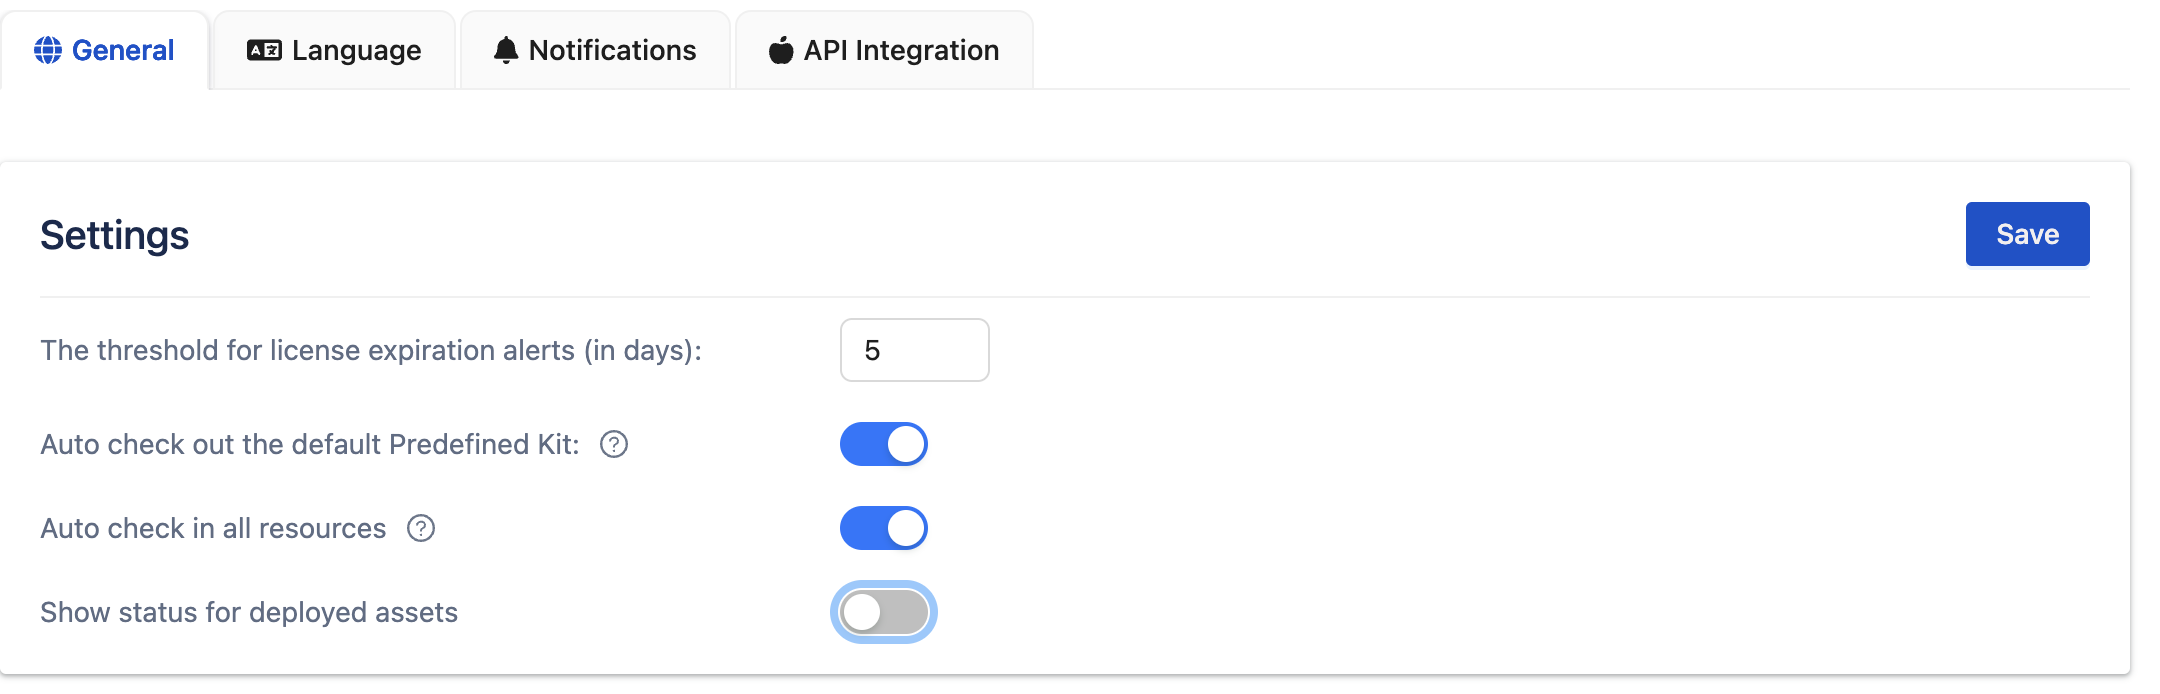Click the Settings heading

coord(115,235)
